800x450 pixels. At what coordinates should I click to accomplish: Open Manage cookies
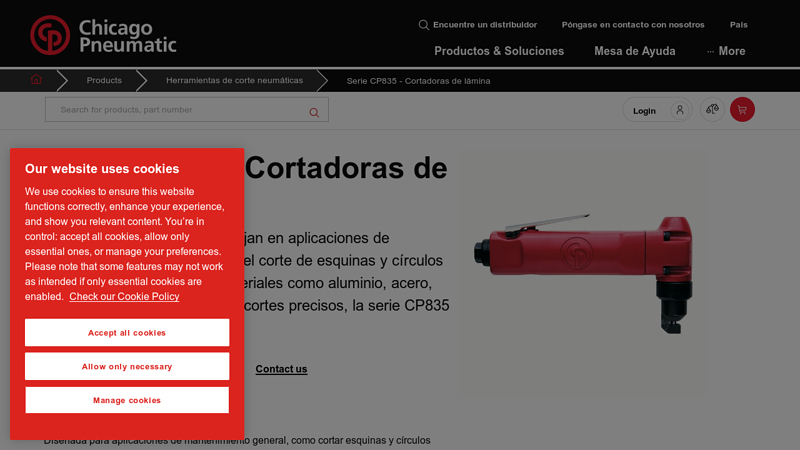[x=127, y=400]
